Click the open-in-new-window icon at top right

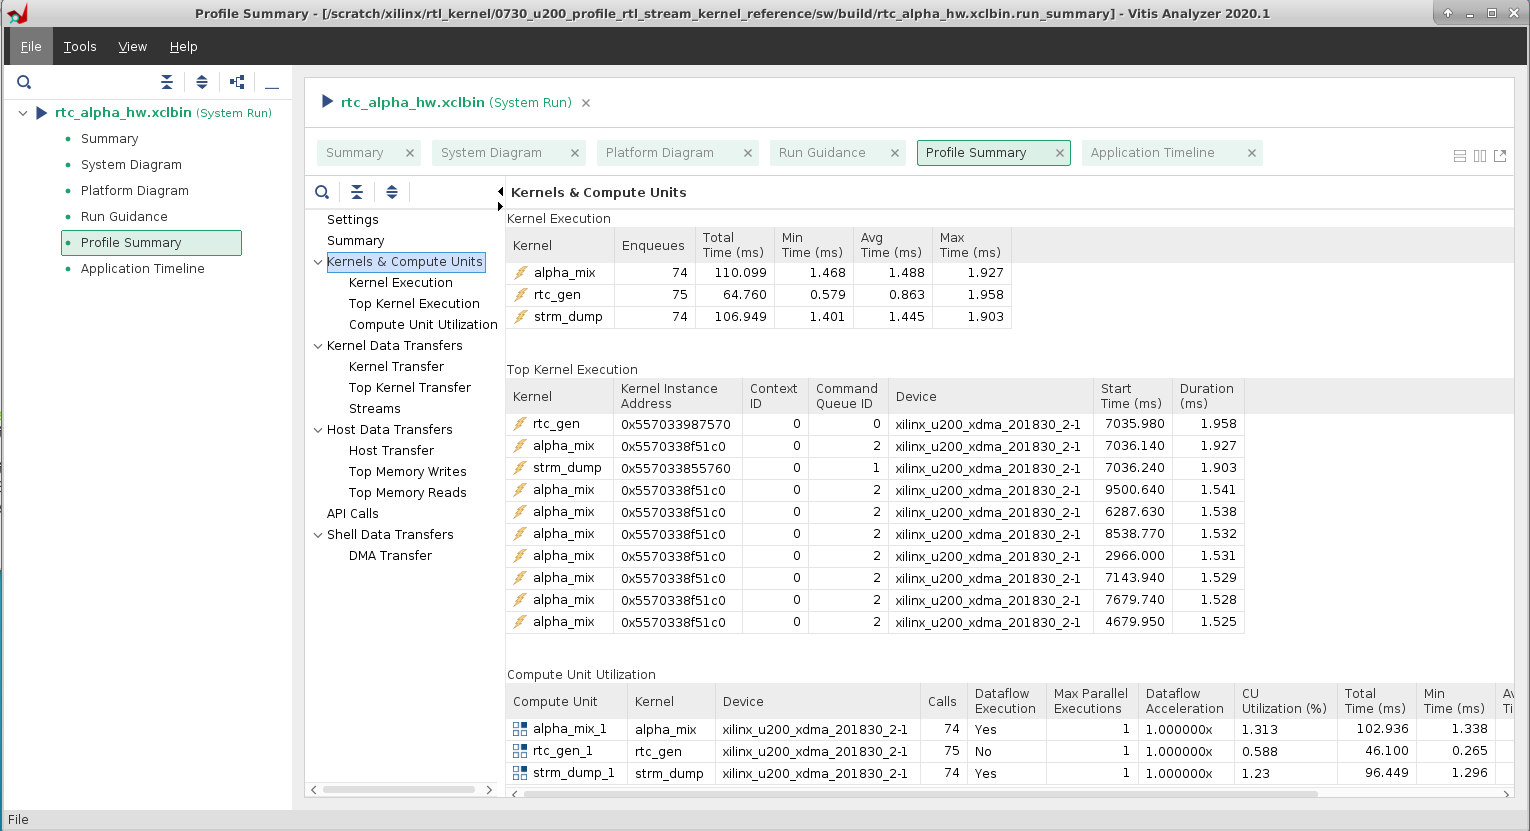[1500, 156]
